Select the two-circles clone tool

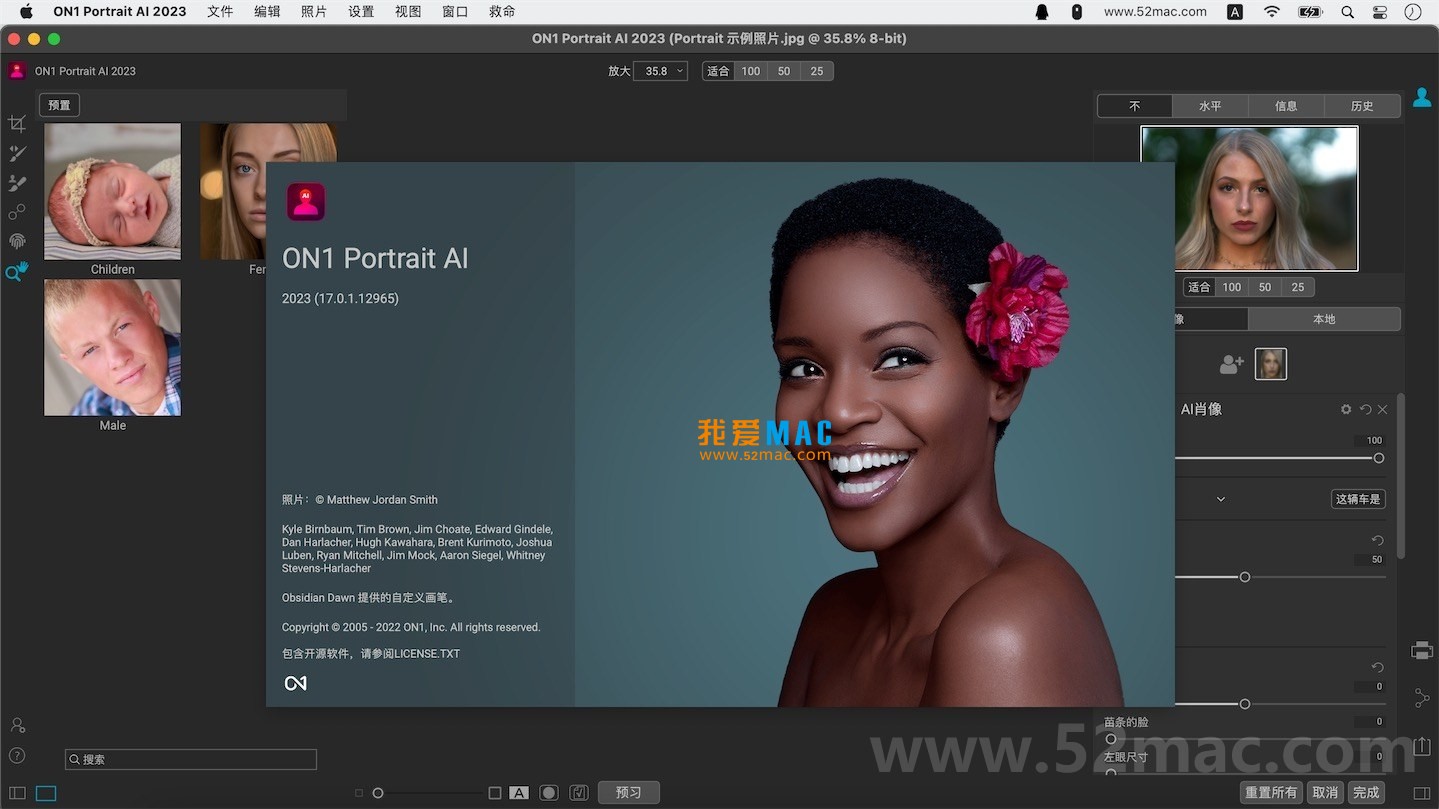17,212
